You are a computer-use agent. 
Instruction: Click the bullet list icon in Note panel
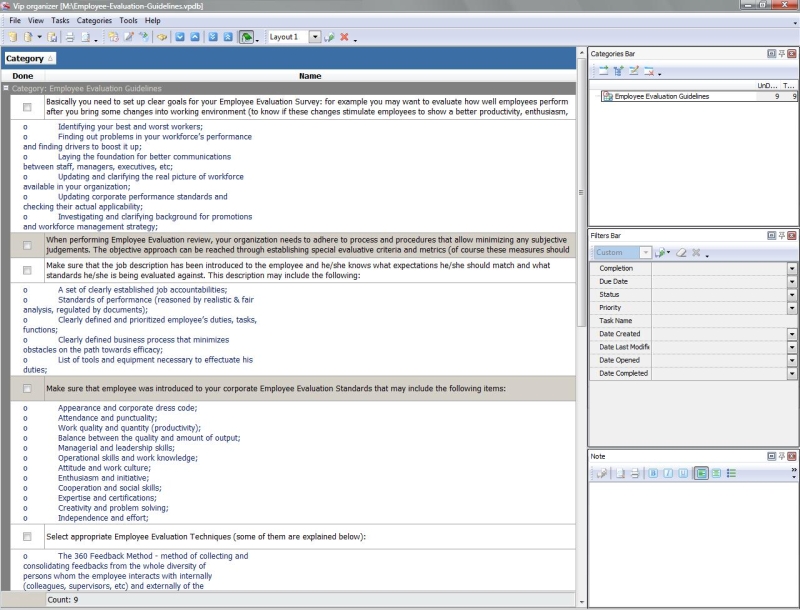tap(731, 473)
